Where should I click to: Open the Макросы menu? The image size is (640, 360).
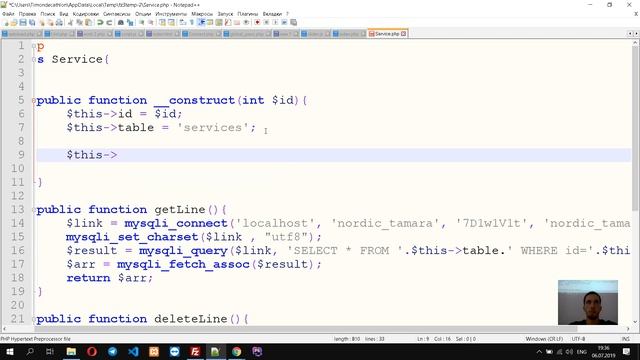[202, 14]
